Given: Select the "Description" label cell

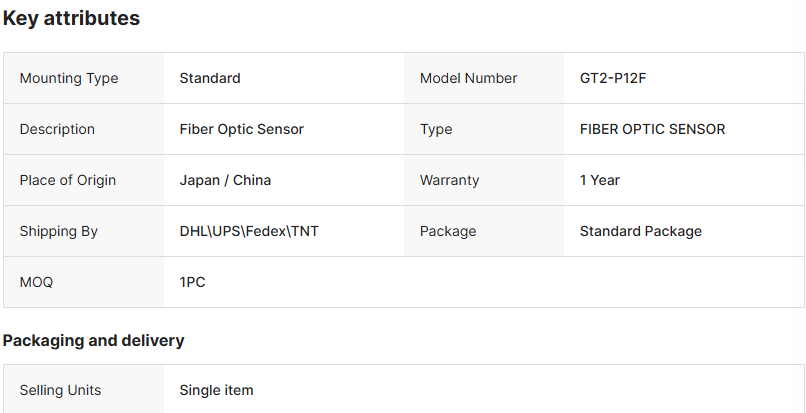Looking at the screenshot, I should (x=57, y=129).
